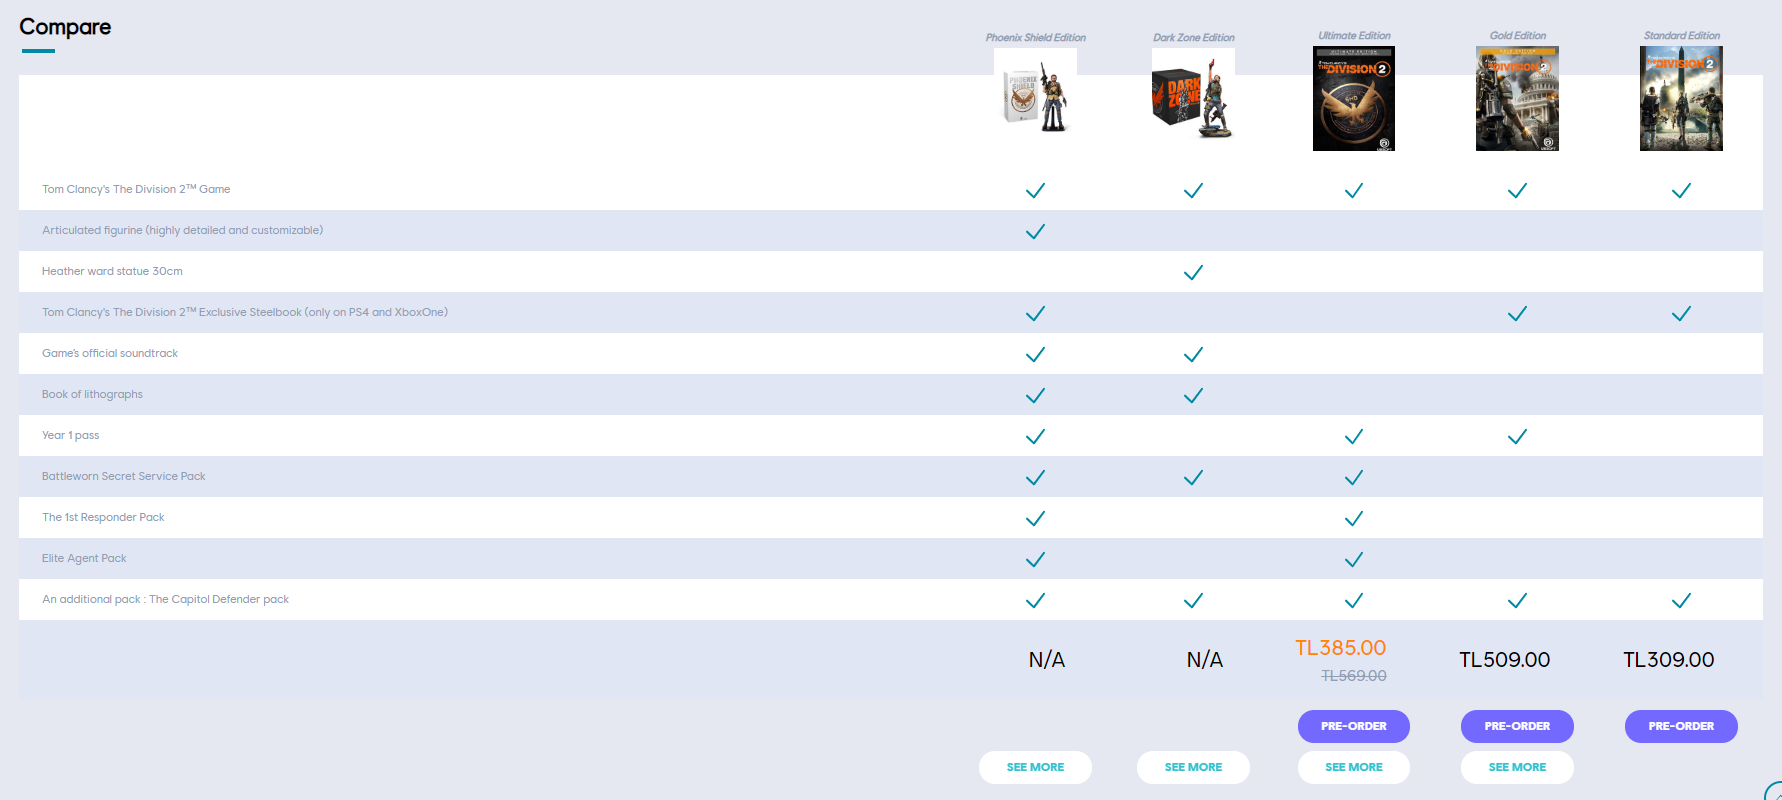Pre-order the Ultimate Edition

pos(1354,726)
